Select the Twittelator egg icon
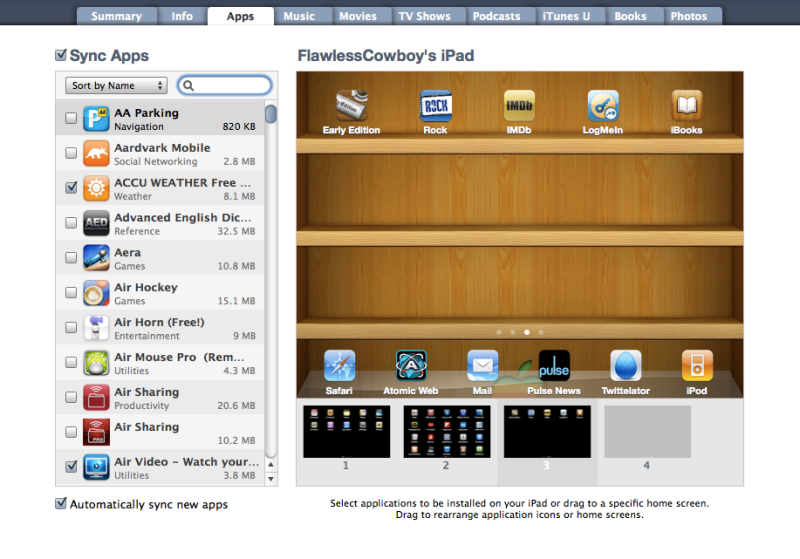The height and width of the screenshot is (559, 800). point(626,365)
